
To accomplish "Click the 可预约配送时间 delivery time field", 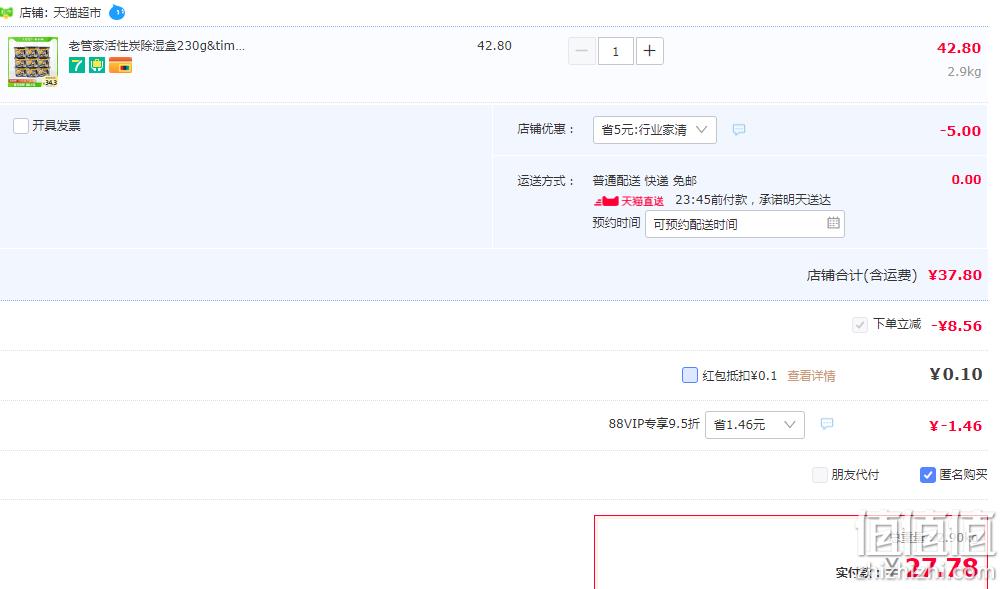I will pyautogui.click(x=745, y=224).
